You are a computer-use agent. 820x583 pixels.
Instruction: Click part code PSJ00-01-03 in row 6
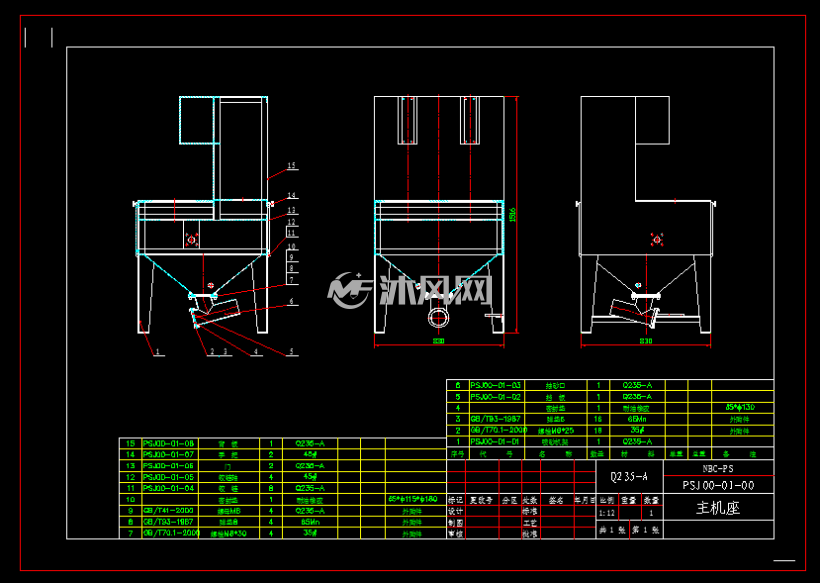pyautogui.click(x=495, y=385)
